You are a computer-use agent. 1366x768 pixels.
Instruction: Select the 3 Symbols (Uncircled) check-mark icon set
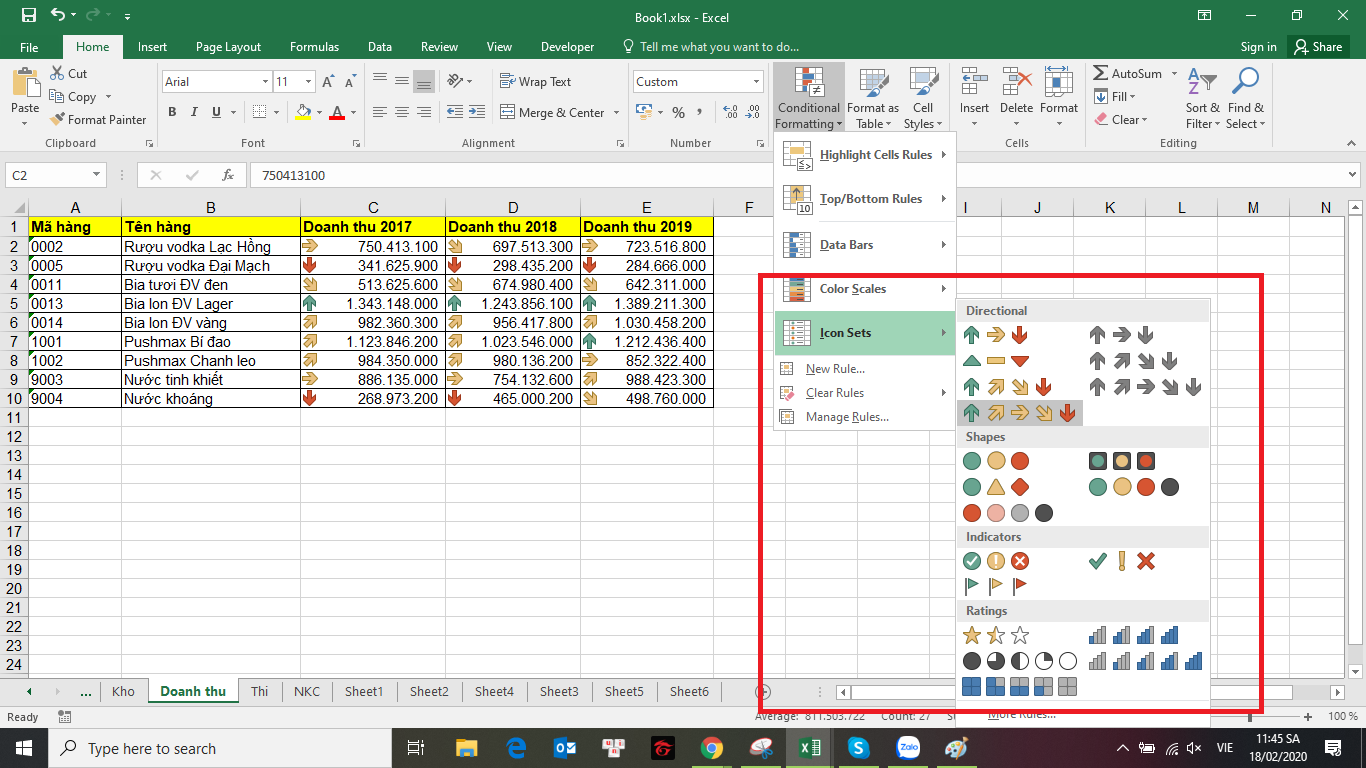point(1121,562)
